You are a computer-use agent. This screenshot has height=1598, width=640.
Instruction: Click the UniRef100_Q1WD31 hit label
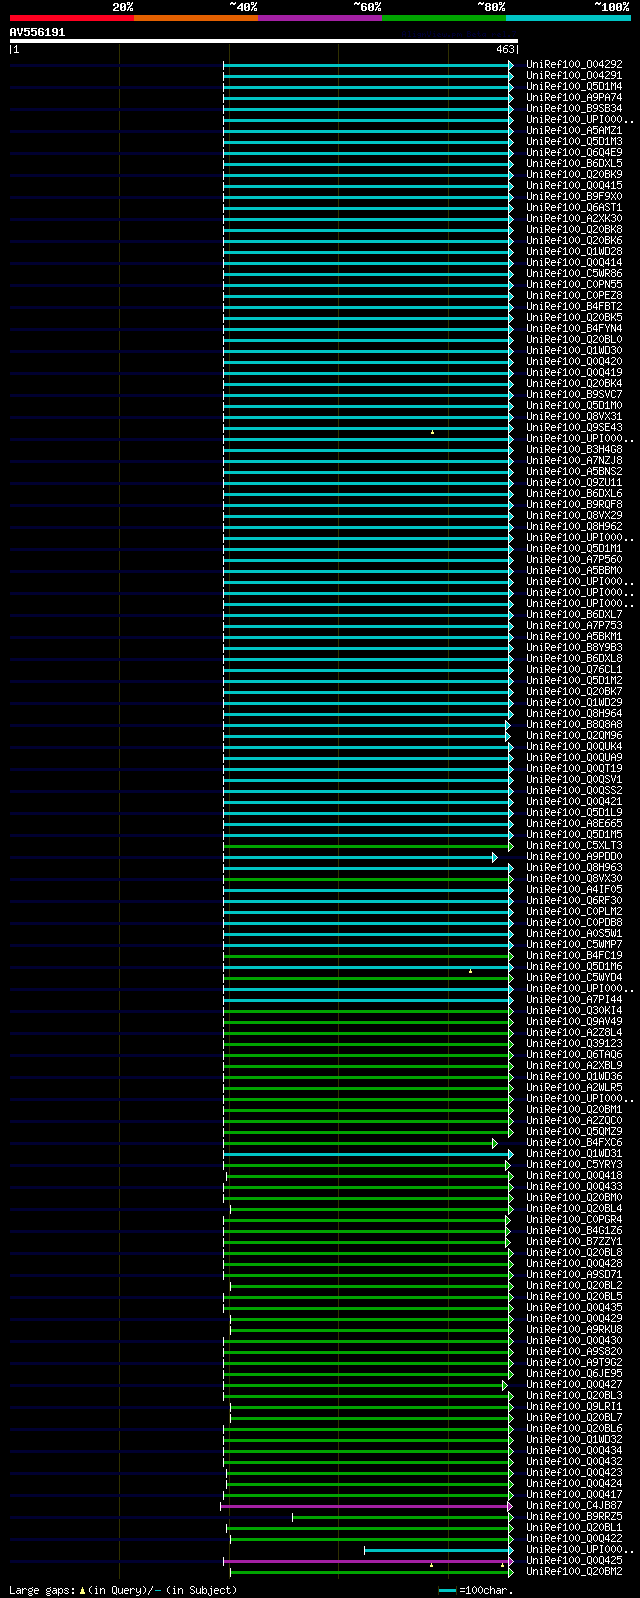point(574,1154)
